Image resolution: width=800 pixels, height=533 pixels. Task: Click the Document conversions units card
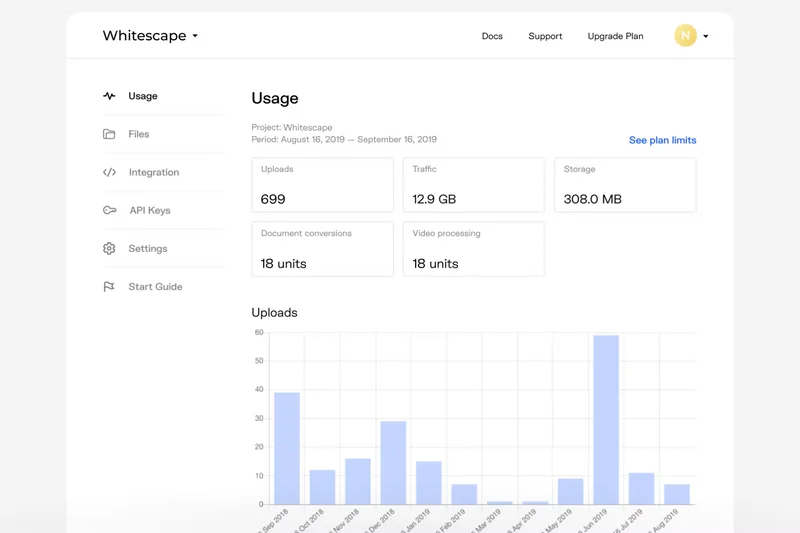pyautogui.click(x=322, y=249)
